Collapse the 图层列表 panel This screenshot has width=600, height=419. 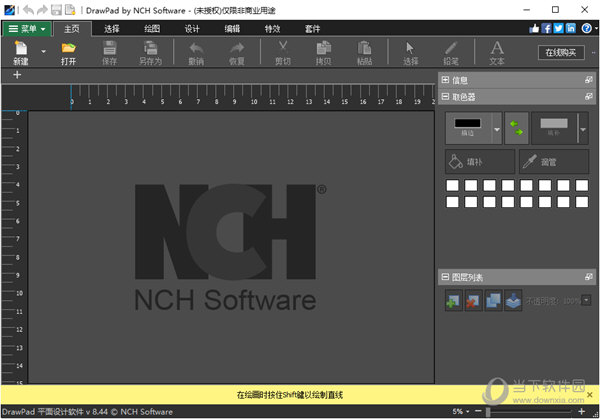445,277
